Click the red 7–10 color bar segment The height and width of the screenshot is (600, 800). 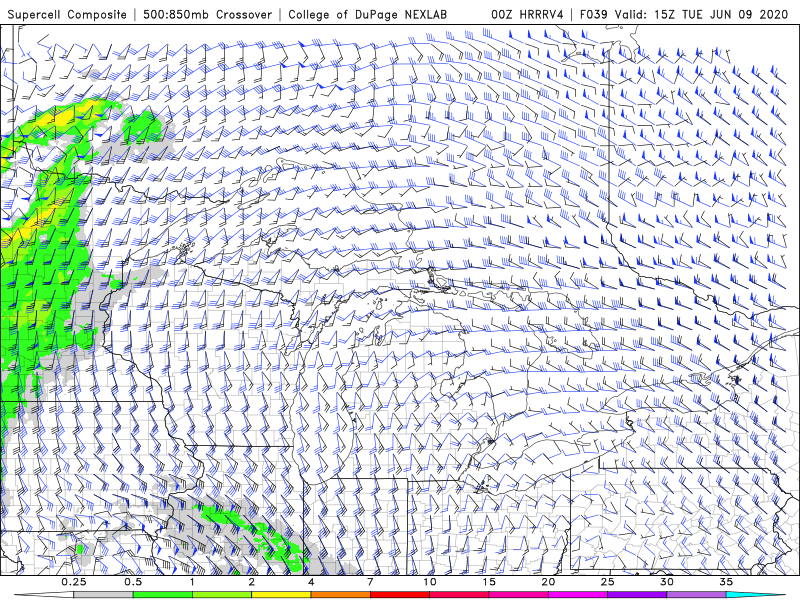pos(400,595)
